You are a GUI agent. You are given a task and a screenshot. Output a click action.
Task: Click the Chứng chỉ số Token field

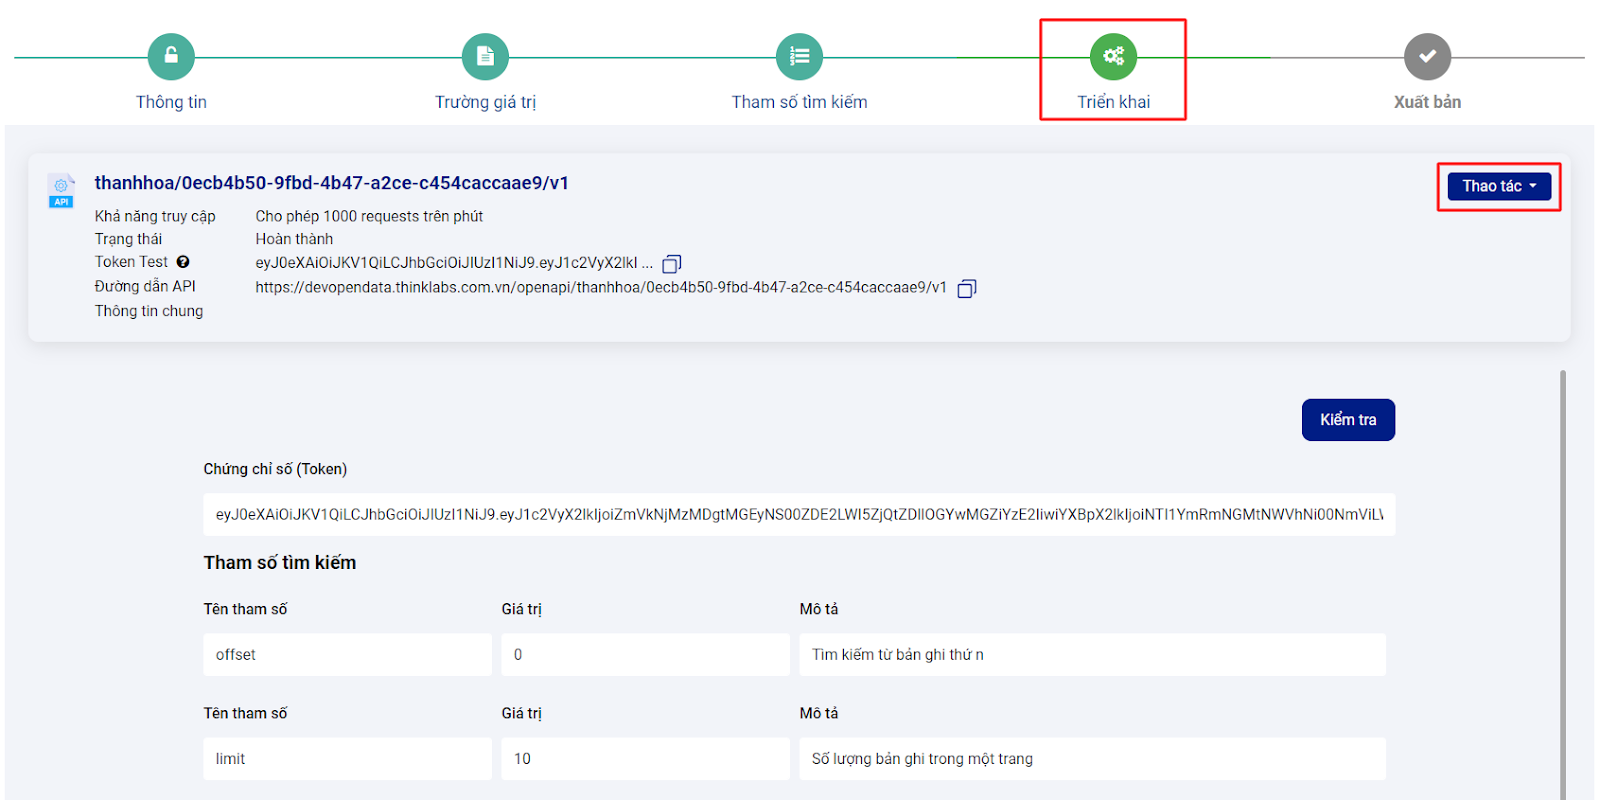click(x=798, y=515)
